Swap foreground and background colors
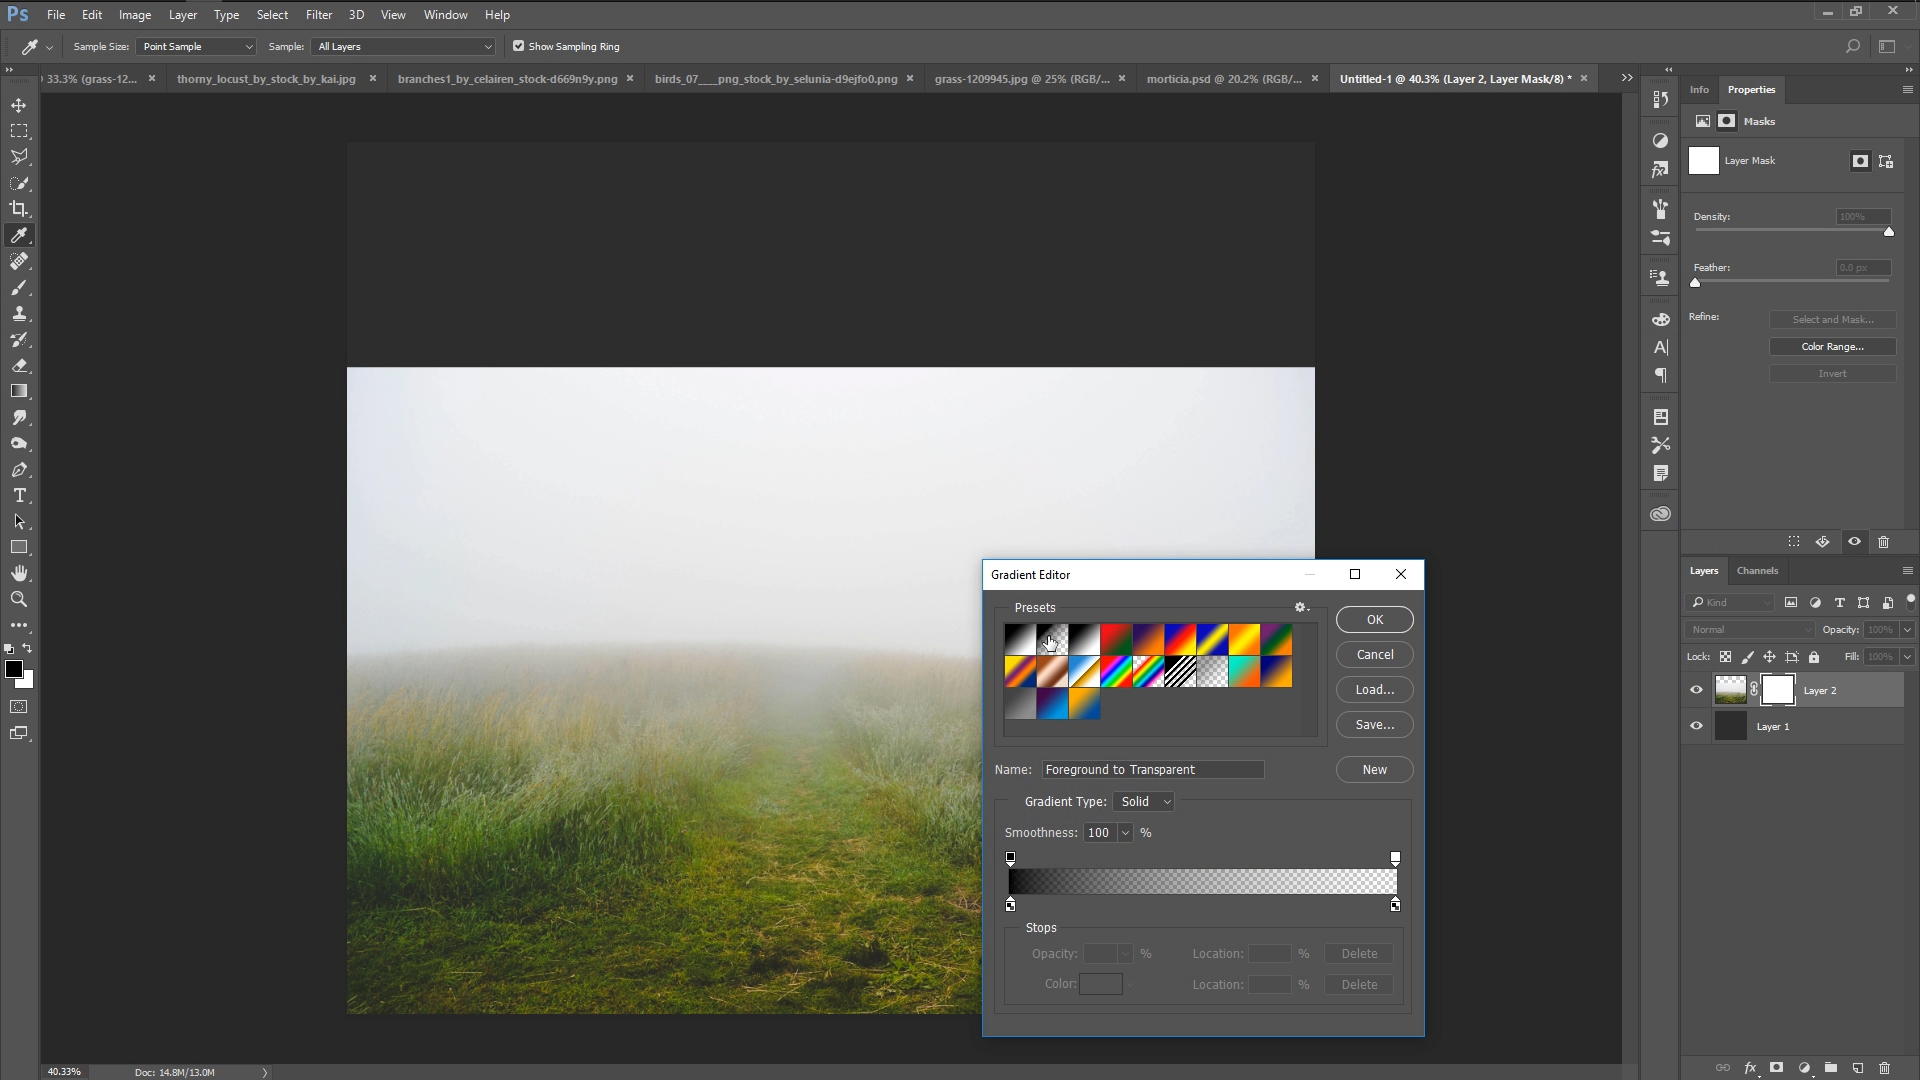The image size is (1920, 1080). [28, 649]
